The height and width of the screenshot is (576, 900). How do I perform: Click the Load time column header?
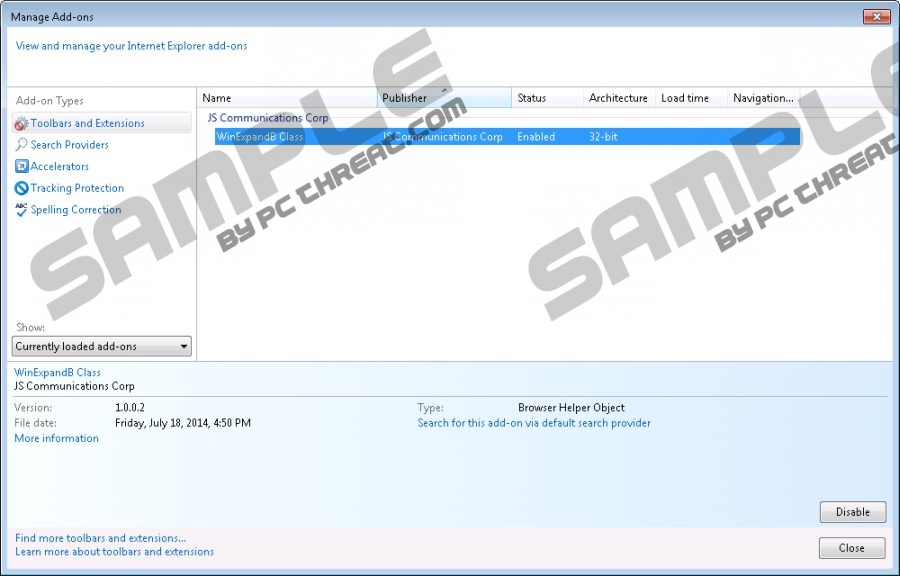click(690, 98)
